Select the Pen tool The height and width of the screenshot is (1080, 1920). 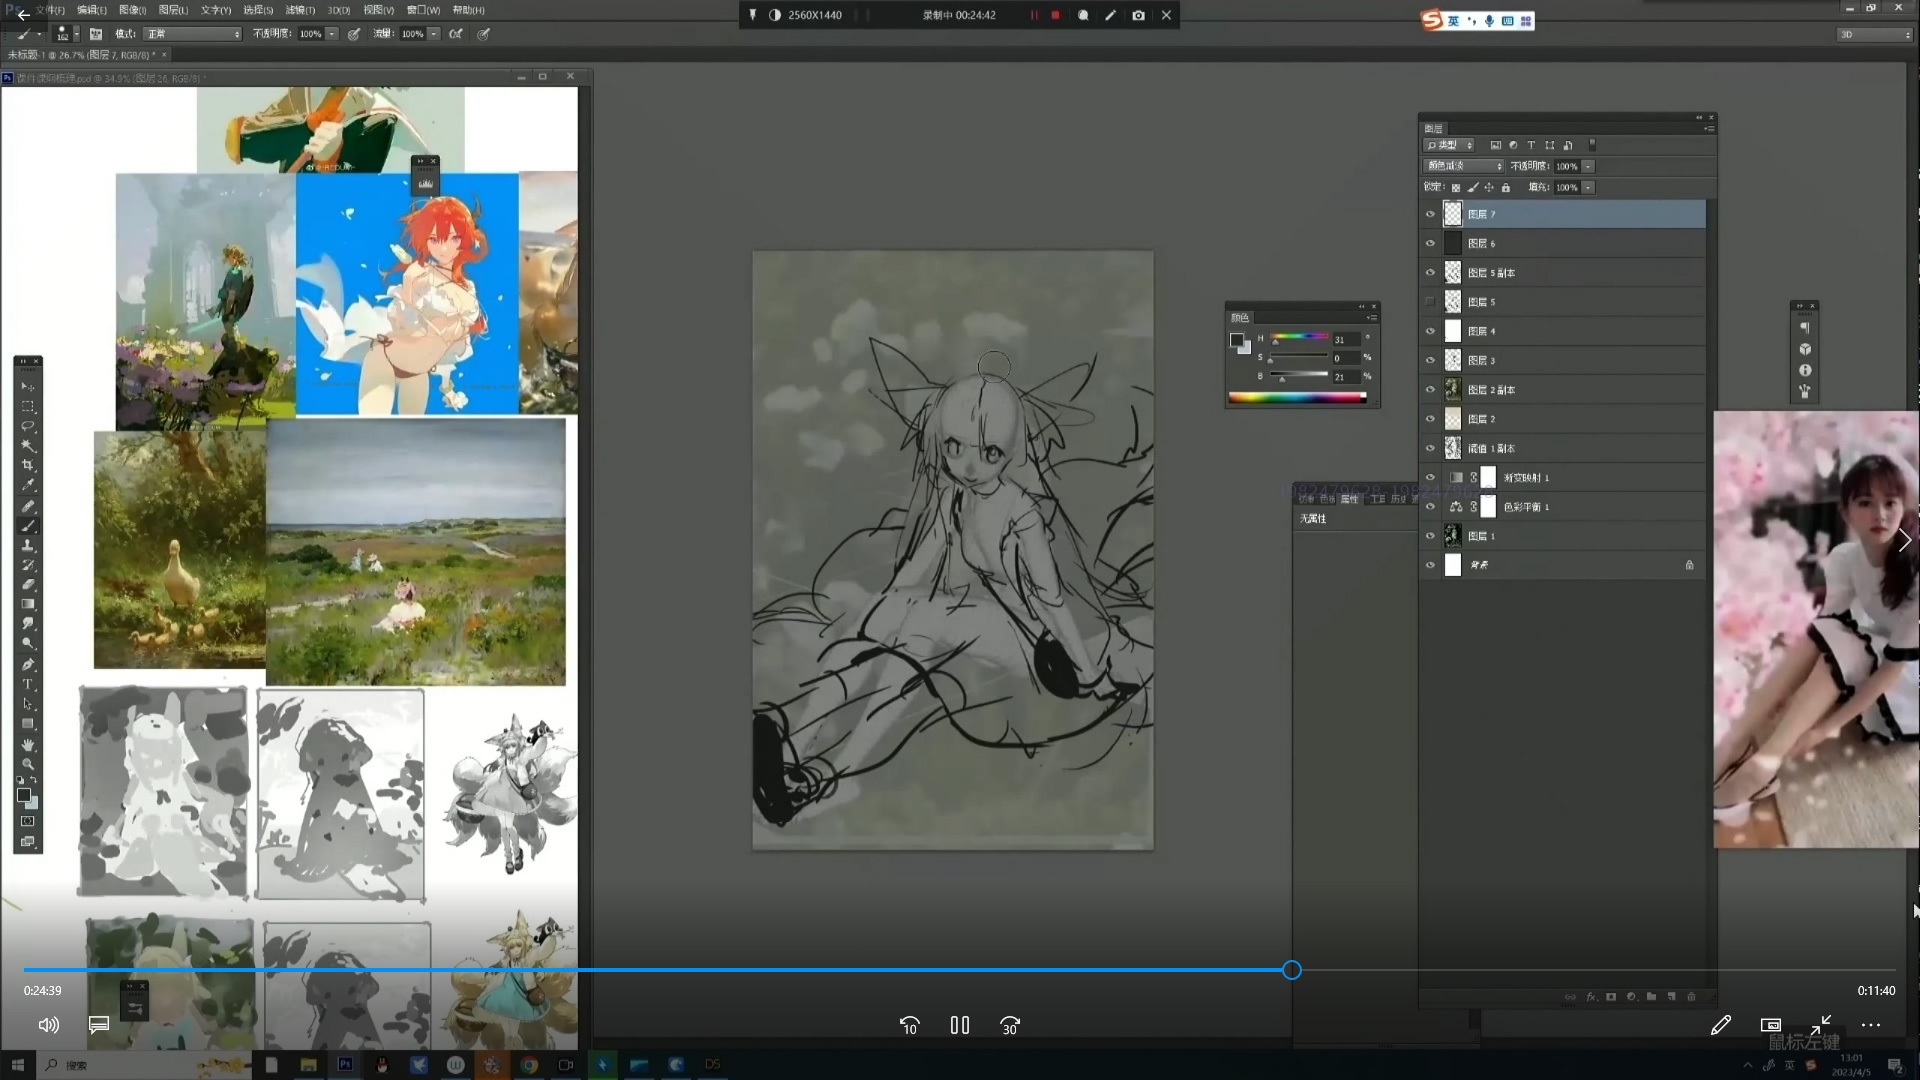[x=28, y=665]
